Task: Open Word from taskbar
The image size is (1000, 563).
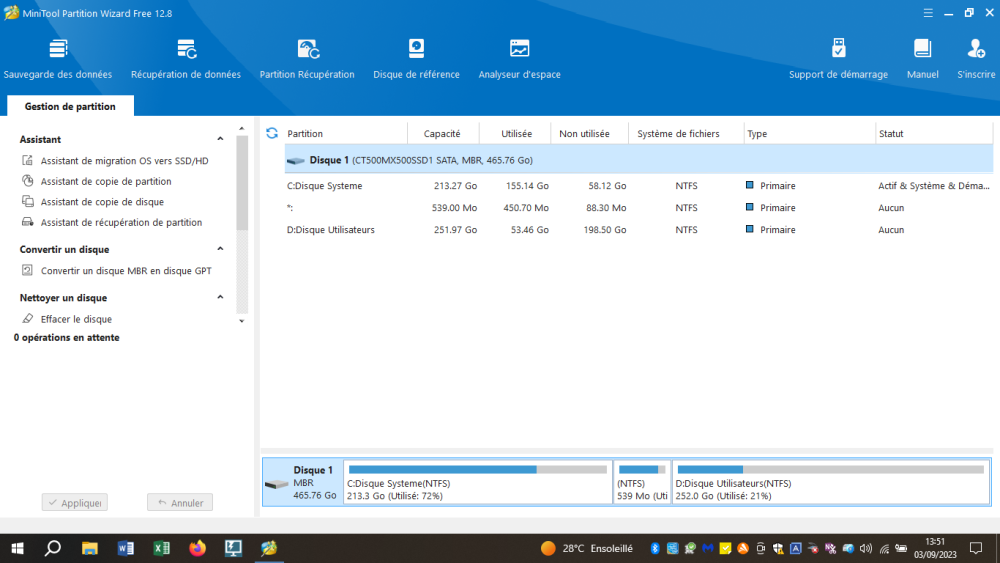Action: pyautogui.click(x=126, y=548)
